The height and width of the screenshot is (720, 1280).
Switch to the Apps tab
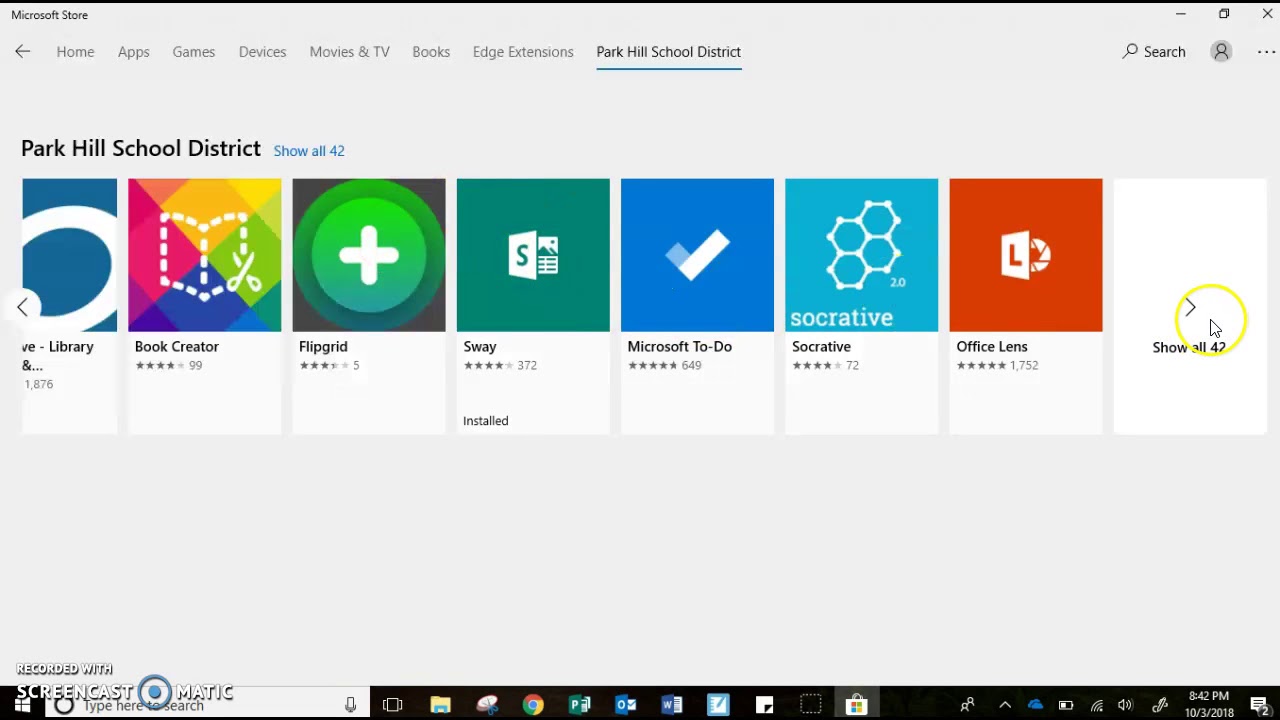click(133, 52)
